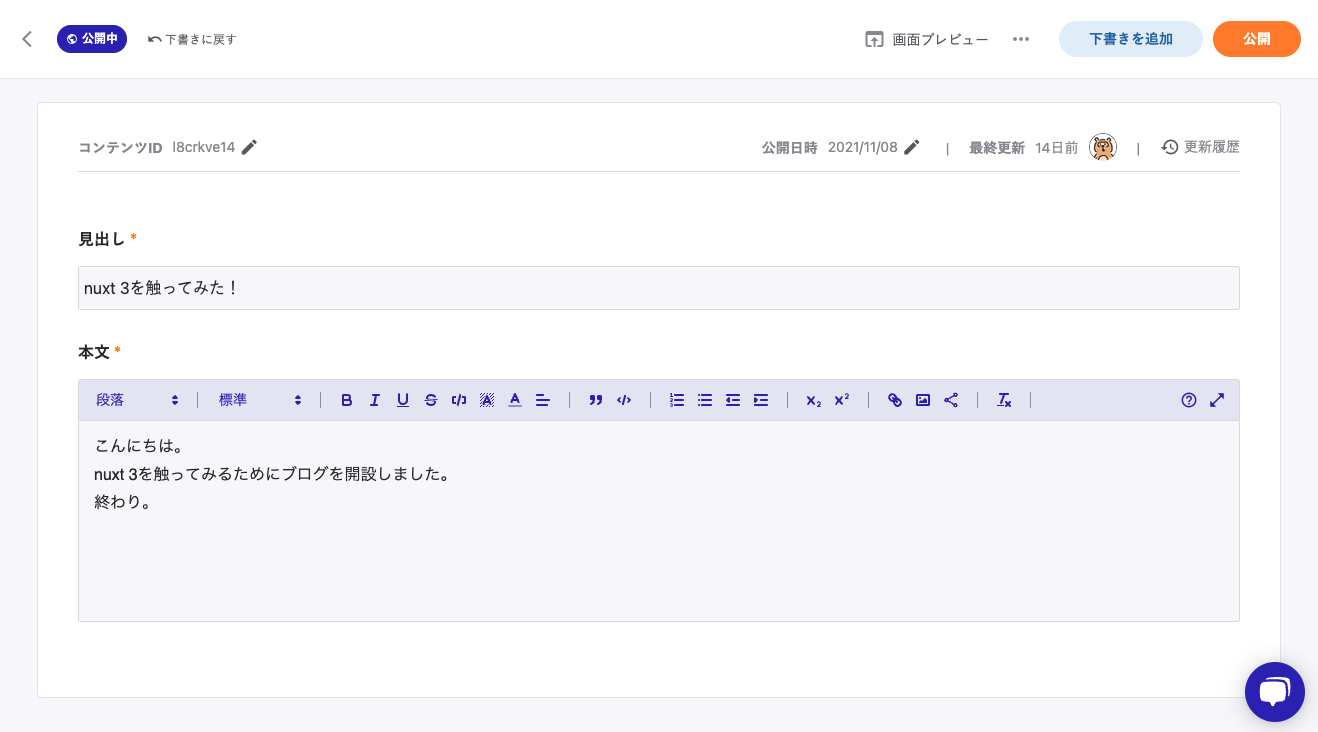Open the chat support widget
This screenshot has width=1318, height=732.
coord(1274,691)
